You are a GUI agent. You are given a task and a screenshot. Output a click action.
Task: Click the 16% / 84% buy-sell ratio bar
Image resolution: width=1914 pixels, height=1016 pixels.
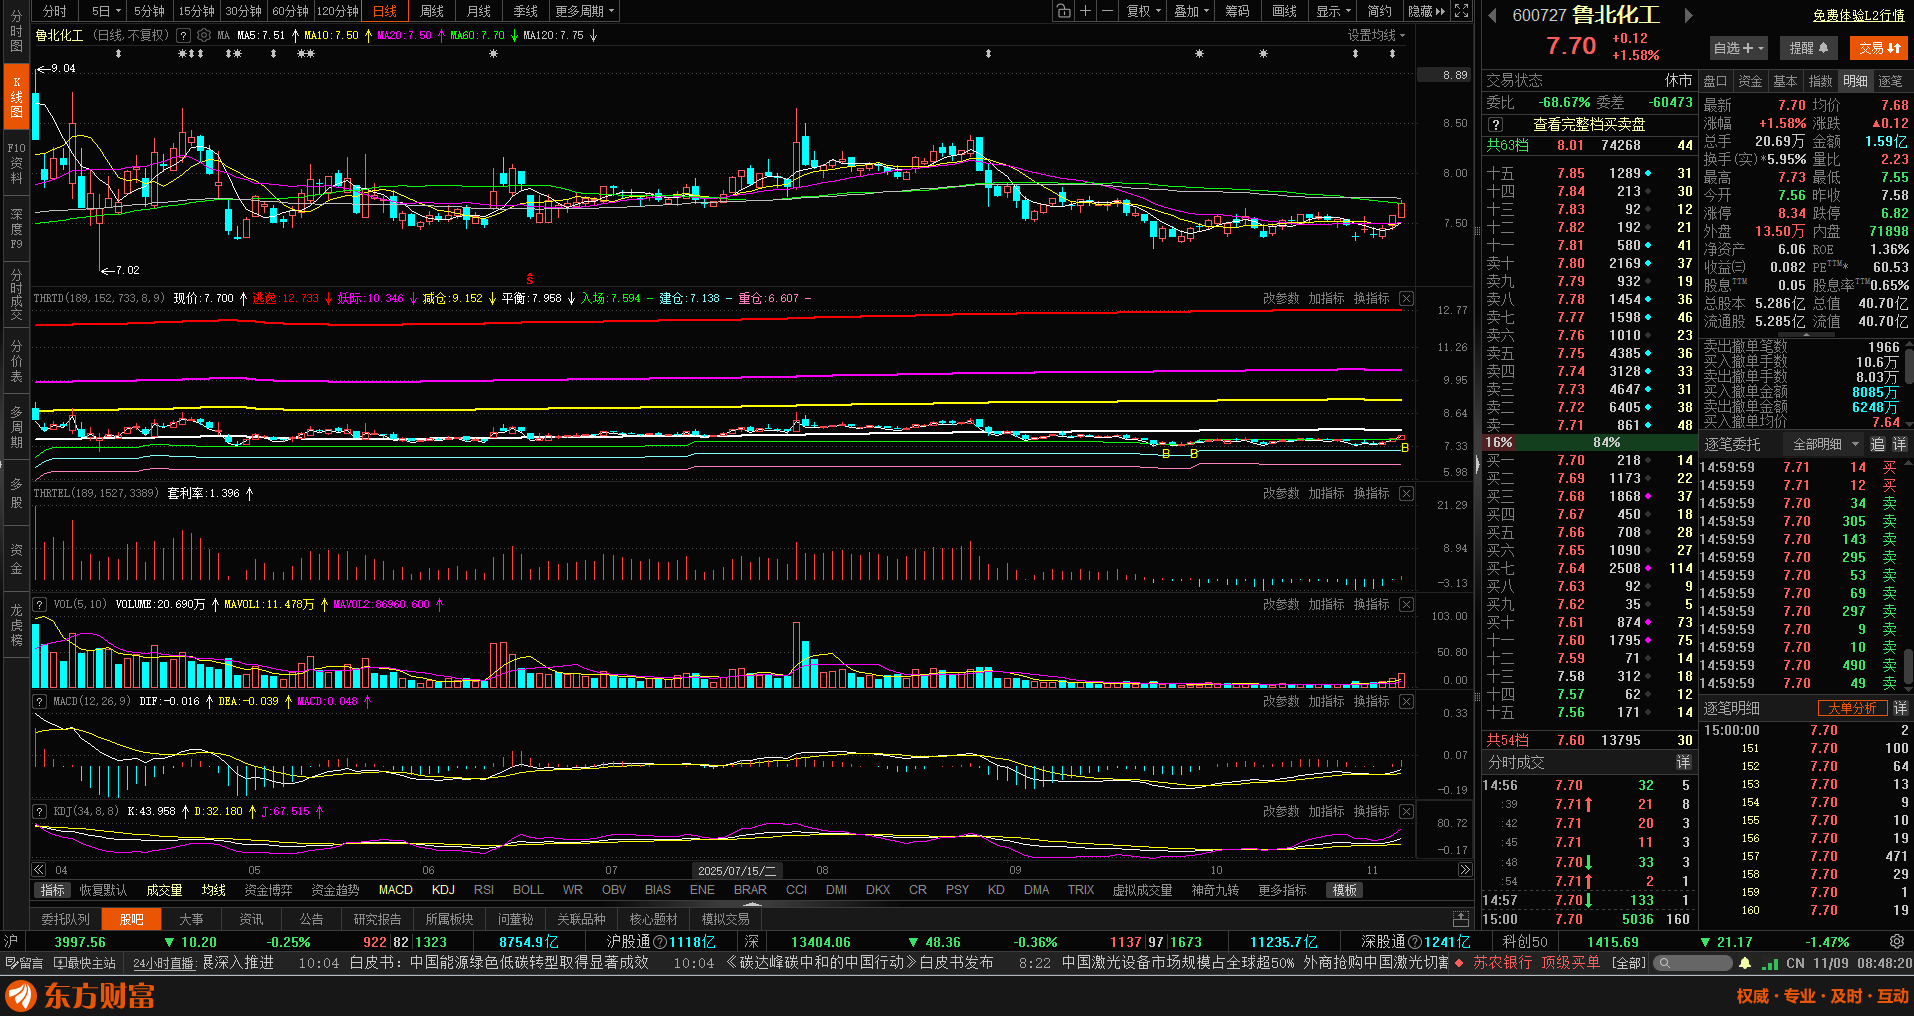(1589, 442)
